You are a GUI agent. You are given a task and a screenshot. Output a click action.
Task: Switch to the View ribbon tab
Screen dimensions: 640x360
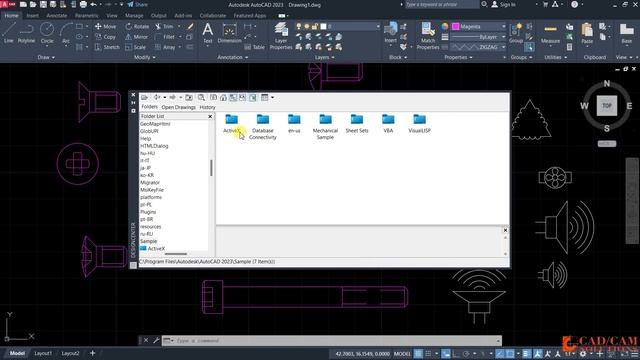coord(111,16)
